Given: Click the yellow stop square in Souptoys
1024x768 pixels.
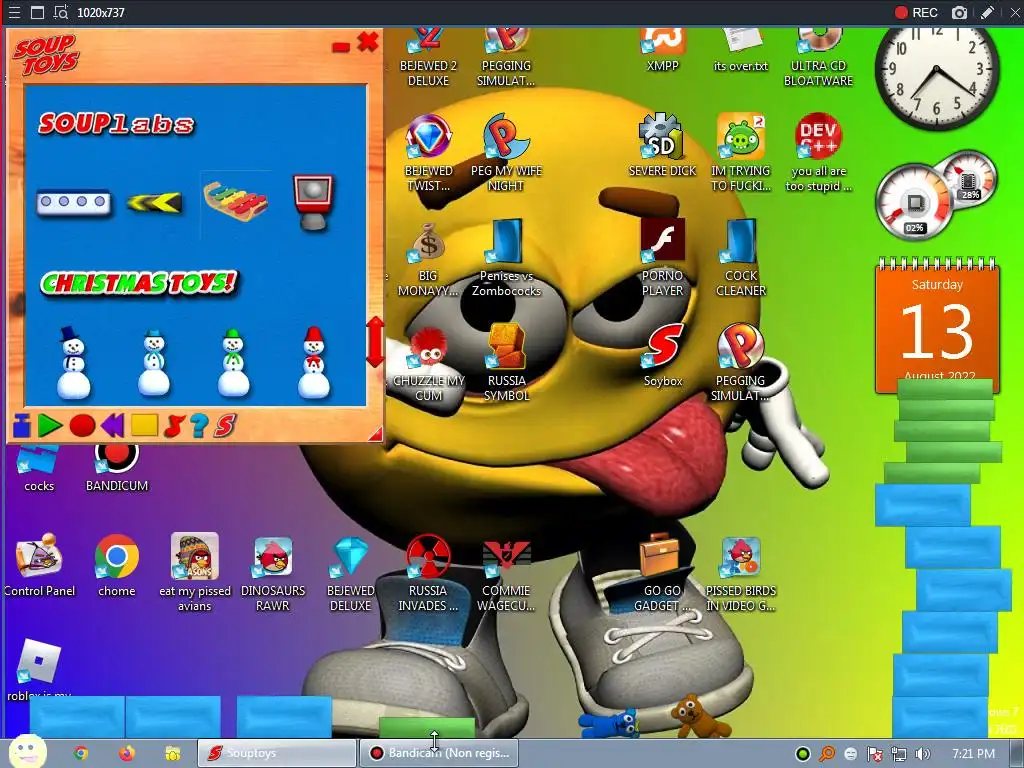Looking at the screenshot, I should pos(144,425).
